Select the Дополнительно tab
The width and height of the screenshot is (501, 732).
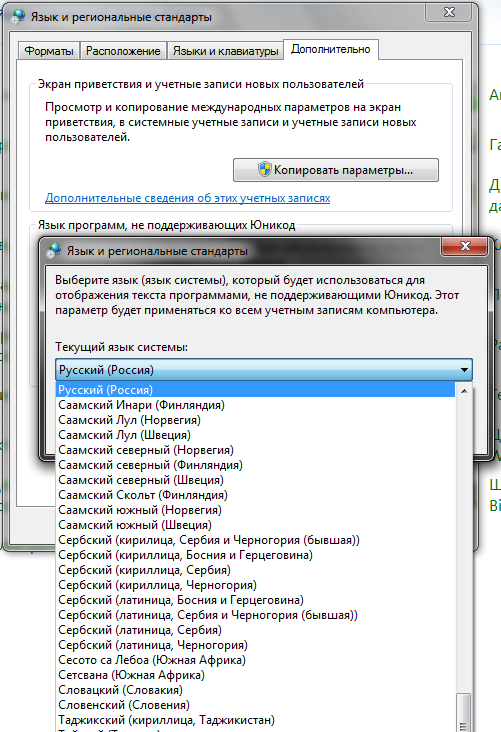(x=331, y=49)
